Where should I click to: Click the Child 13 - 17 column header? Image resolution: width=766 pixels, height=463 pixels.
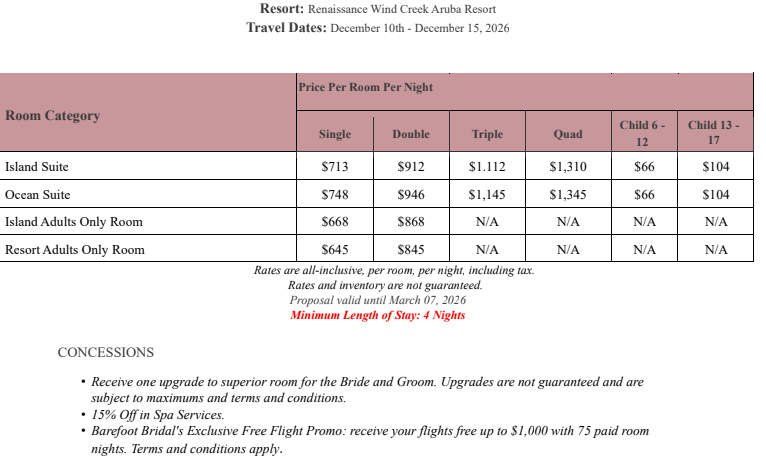pos(714,133)
